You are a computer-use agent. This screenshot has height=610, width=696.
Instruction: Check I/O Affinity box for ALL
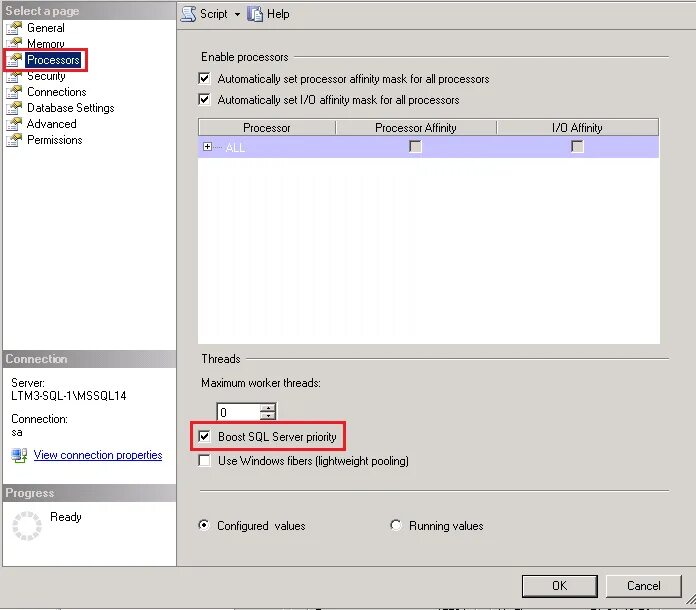click(577, 147)
